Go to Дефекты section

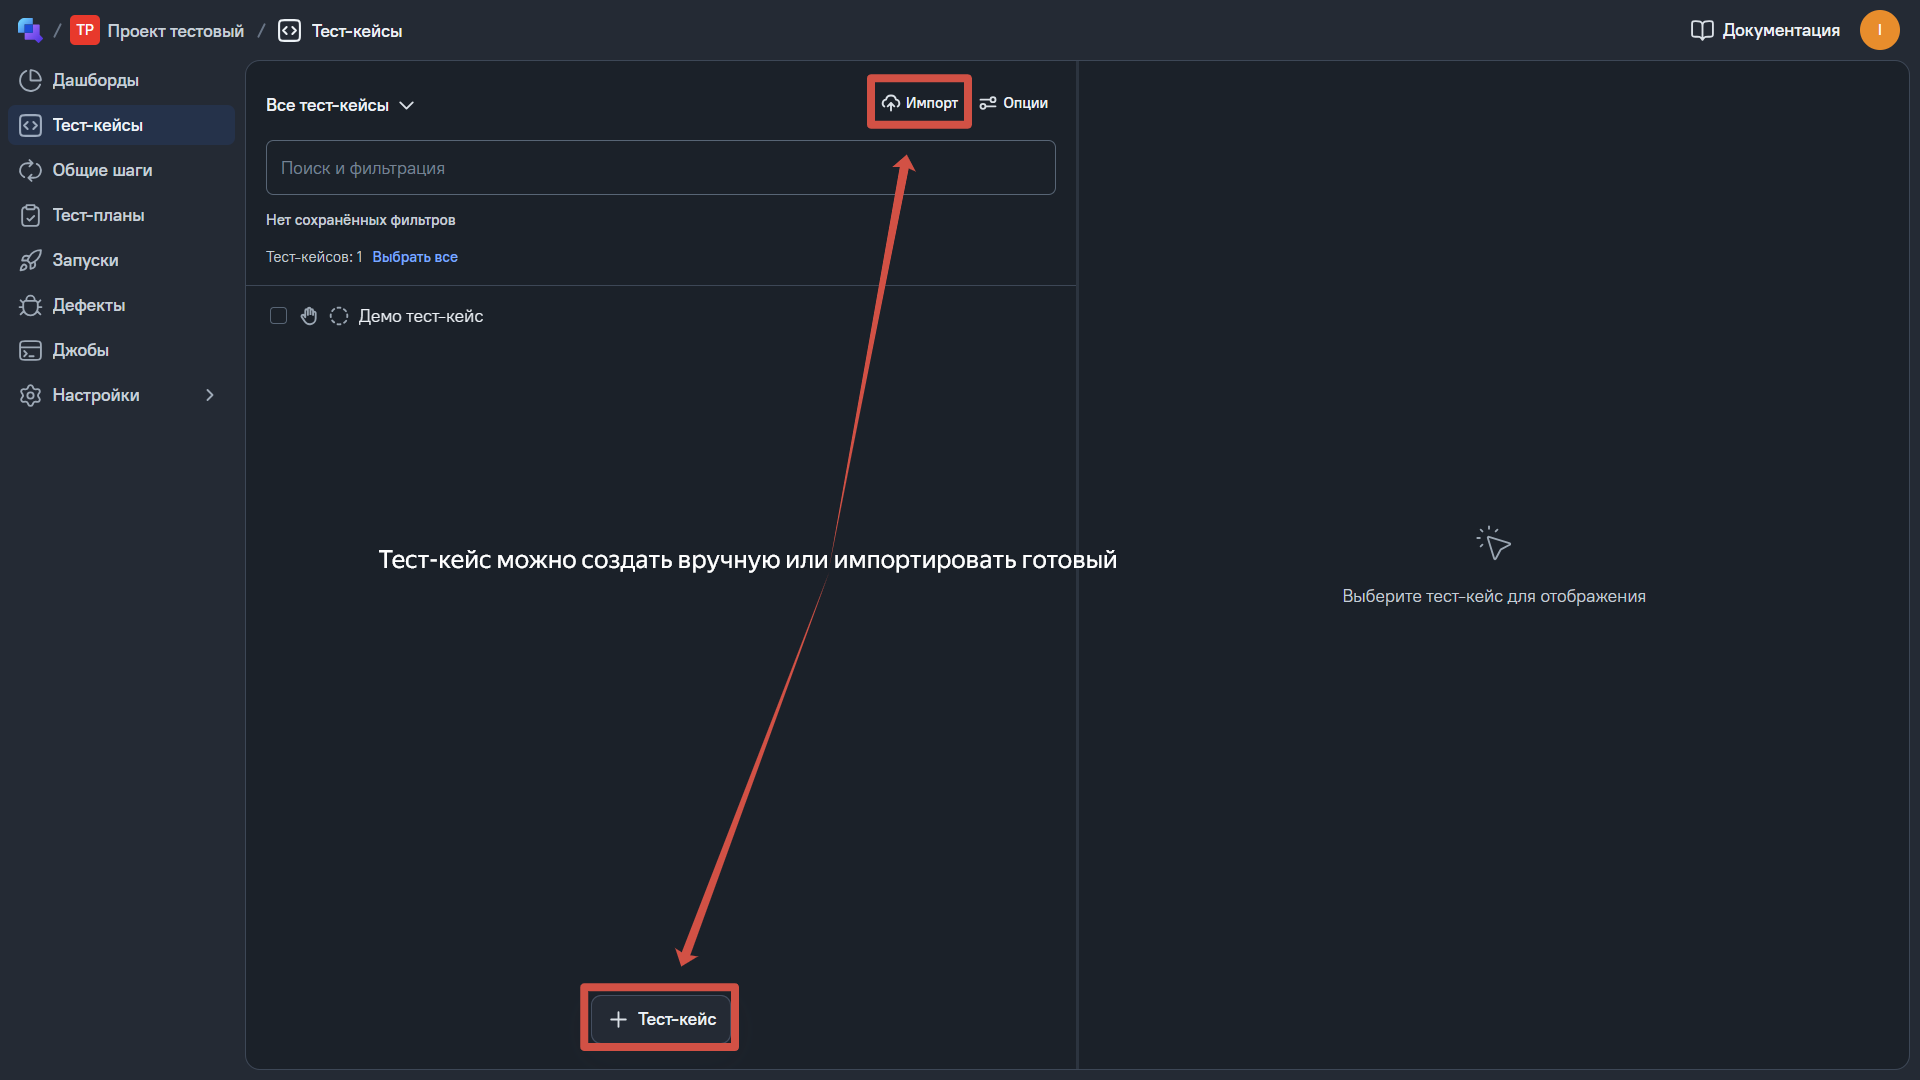(x=88, y=305)
